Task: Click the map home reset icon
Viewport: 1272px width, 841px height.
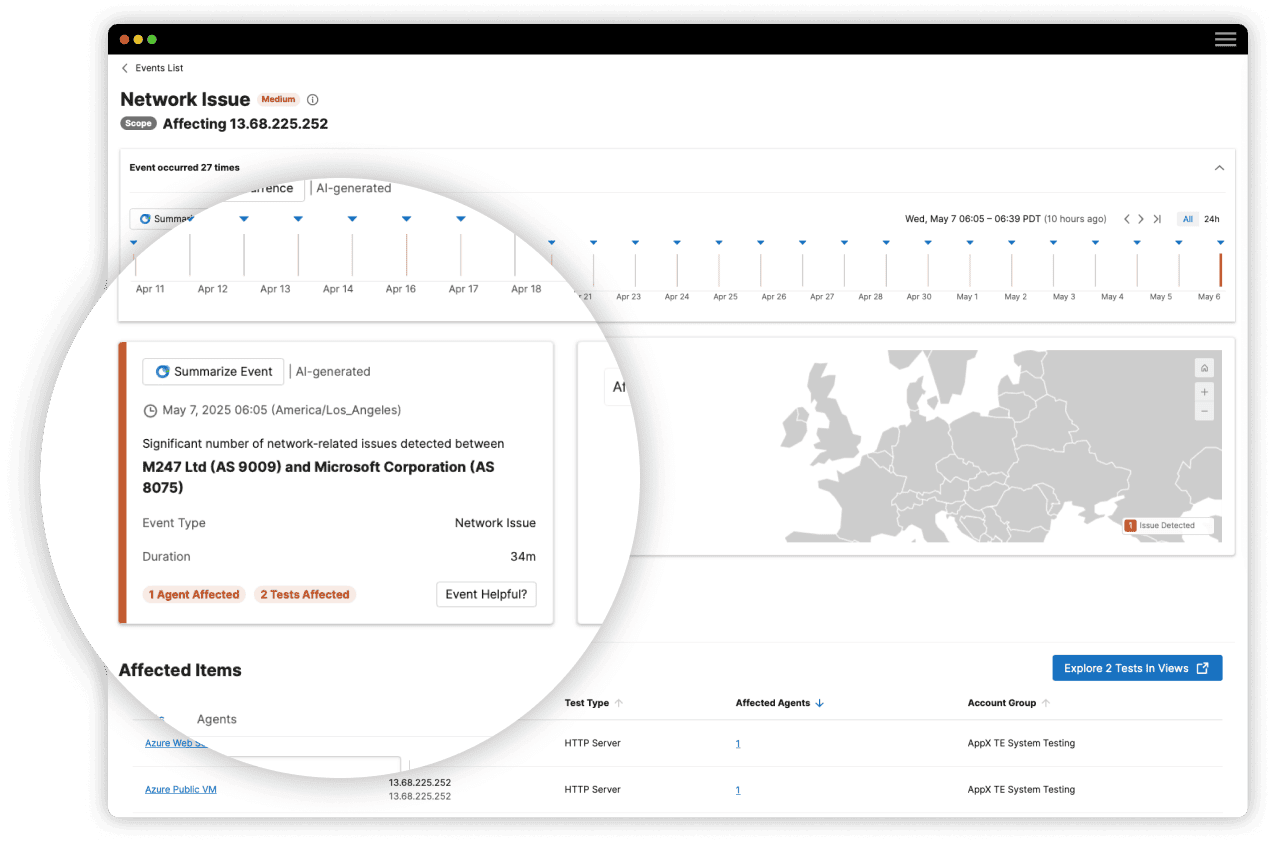Action: [x=1205, y=368]
